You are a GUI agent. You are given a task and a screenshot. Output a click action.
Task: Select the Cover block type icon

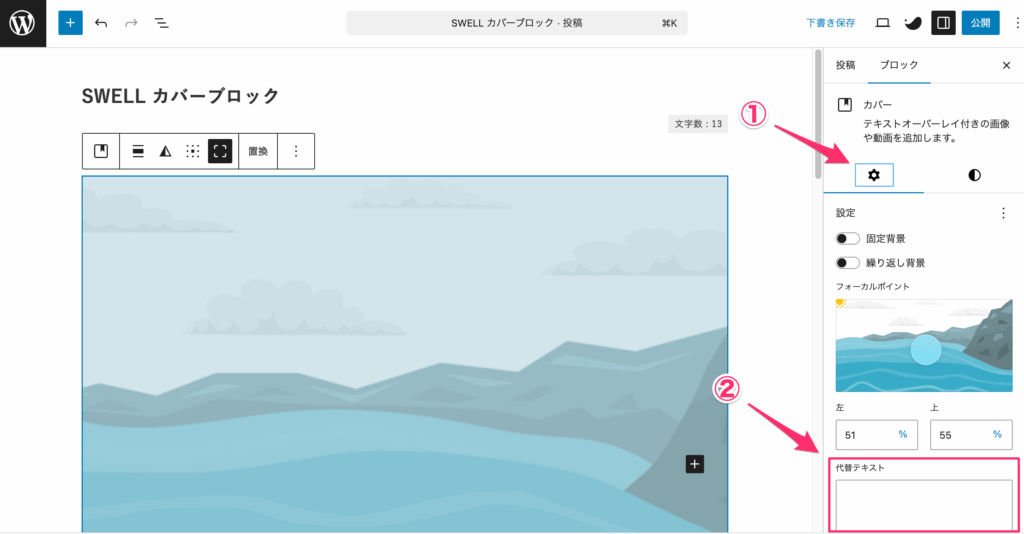click(101, 151)
